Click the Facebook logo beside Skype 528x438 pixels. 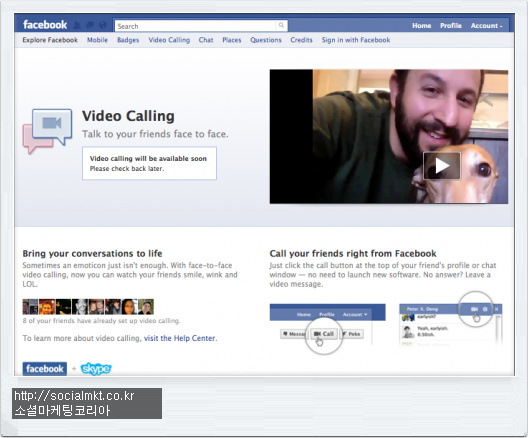[45, 369]
